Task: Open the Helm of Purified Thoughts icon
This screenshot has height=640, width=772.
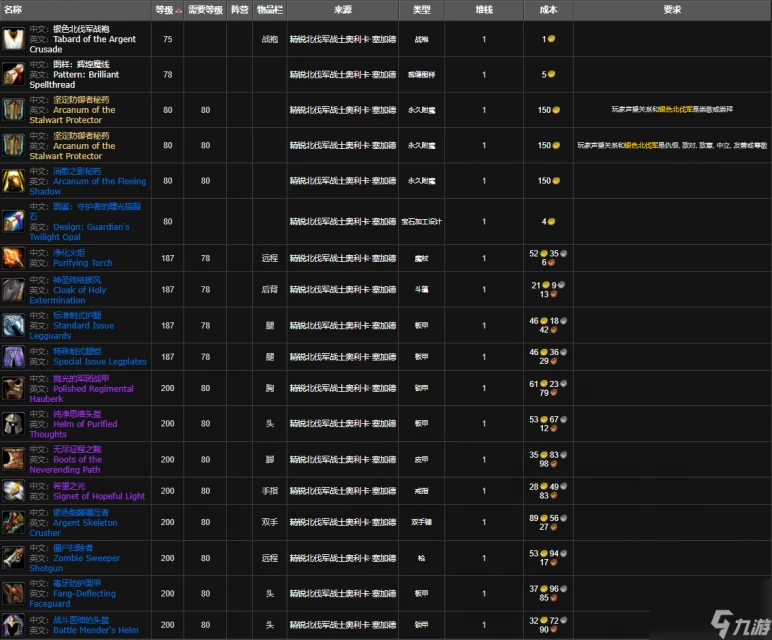Action: 14,424
